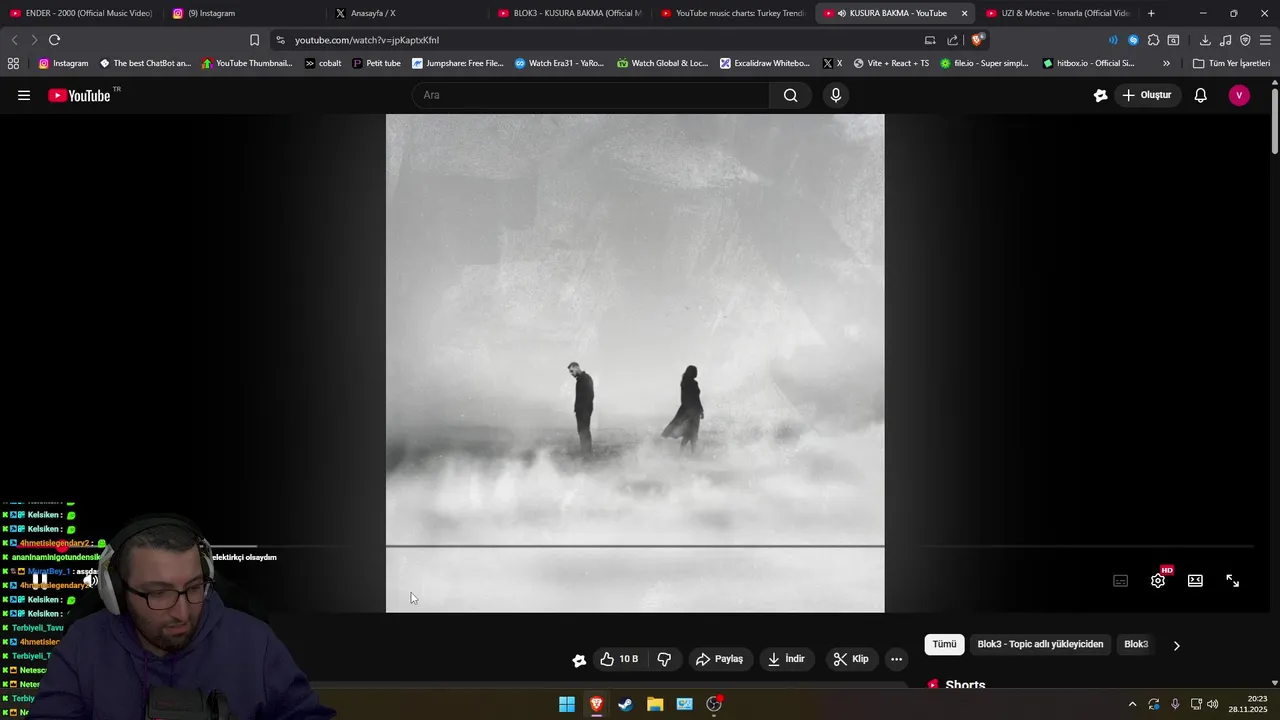The height and width of the screenshot is (720, 1280).
Task: Toggle subtitles captions button in player
Action: coord(1121,580)
